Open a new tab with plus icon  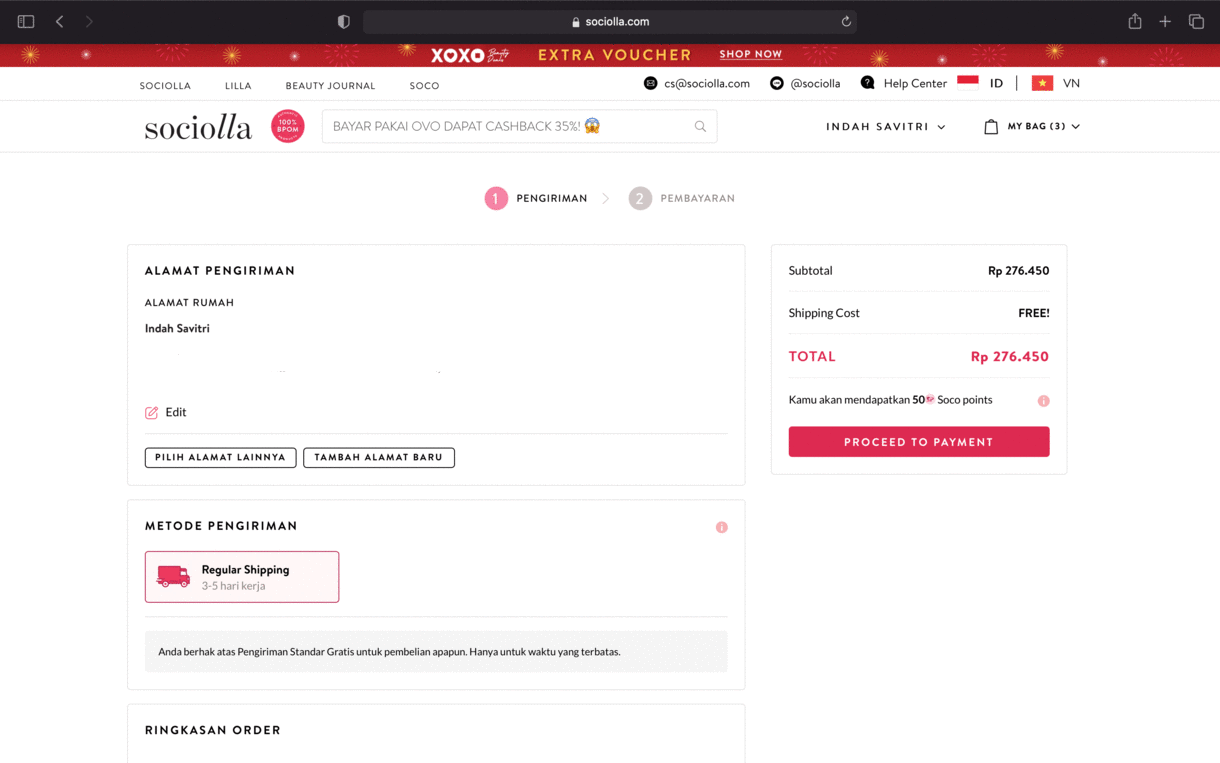(1165, 21)
